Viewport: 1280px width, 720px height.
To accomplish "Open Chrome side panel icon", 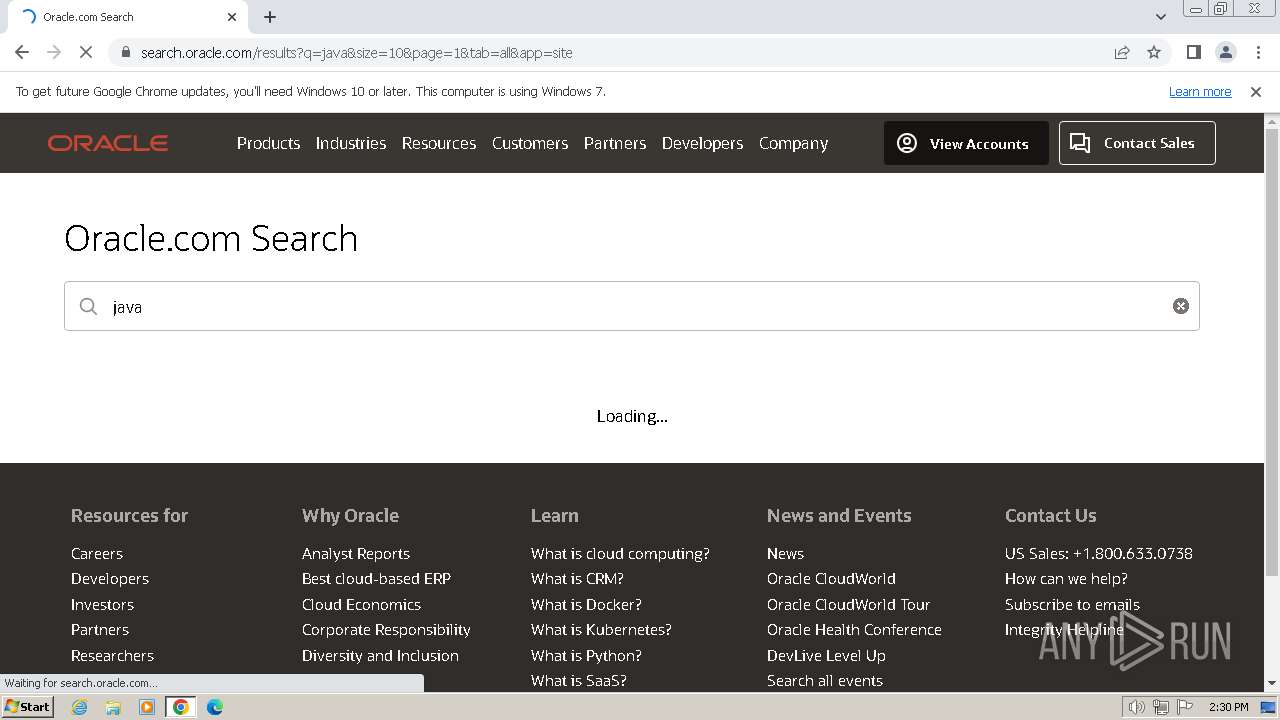I will 1193,52.
